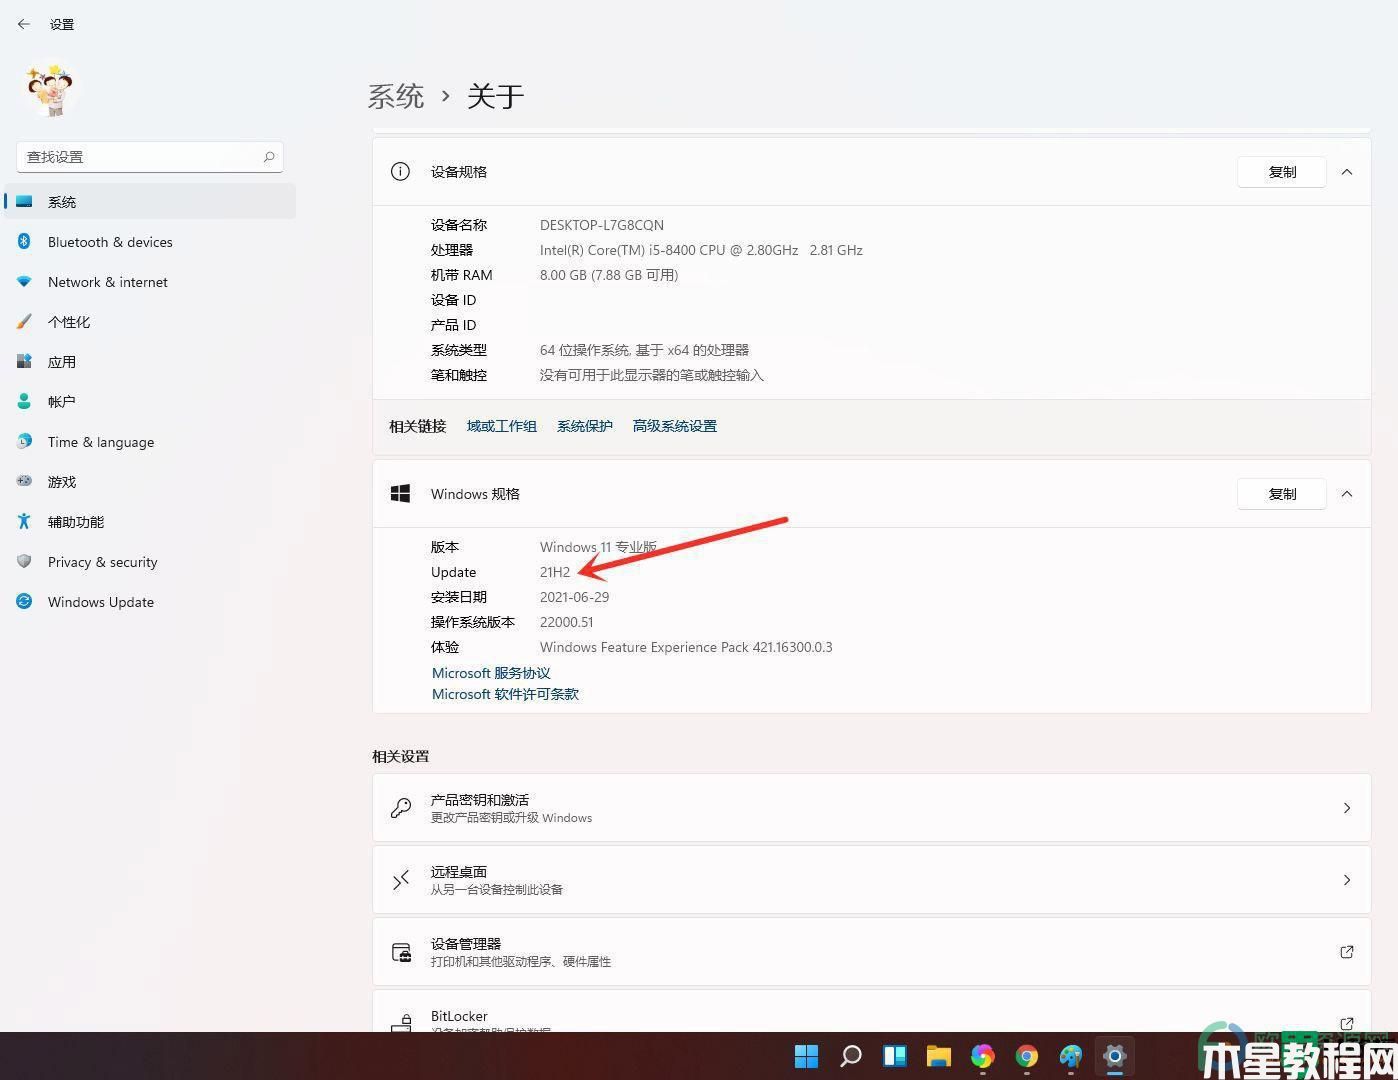The width and height of the screenshot is (1398, 1080).
Task: Launch Google Chrome from the taskbar
Action: point(1027,1056)
